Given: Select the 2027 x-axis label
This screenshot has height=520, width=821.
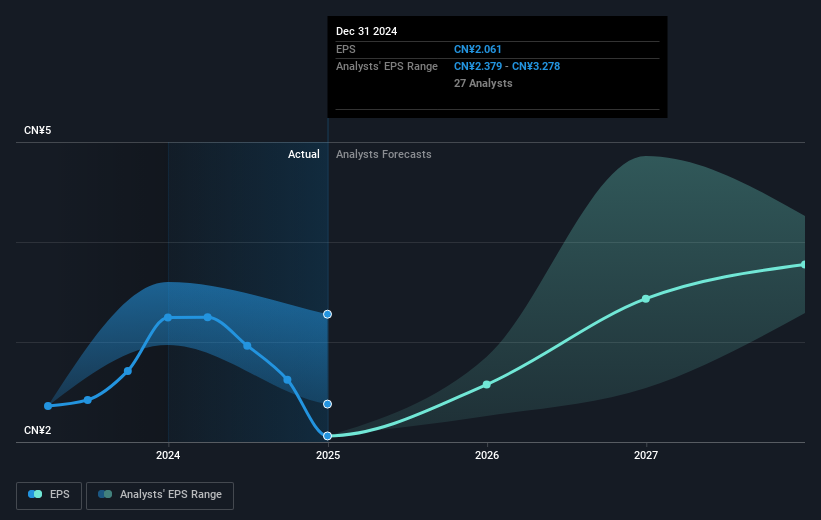Looking at the screenshot, I should click(x=646, y=456).
